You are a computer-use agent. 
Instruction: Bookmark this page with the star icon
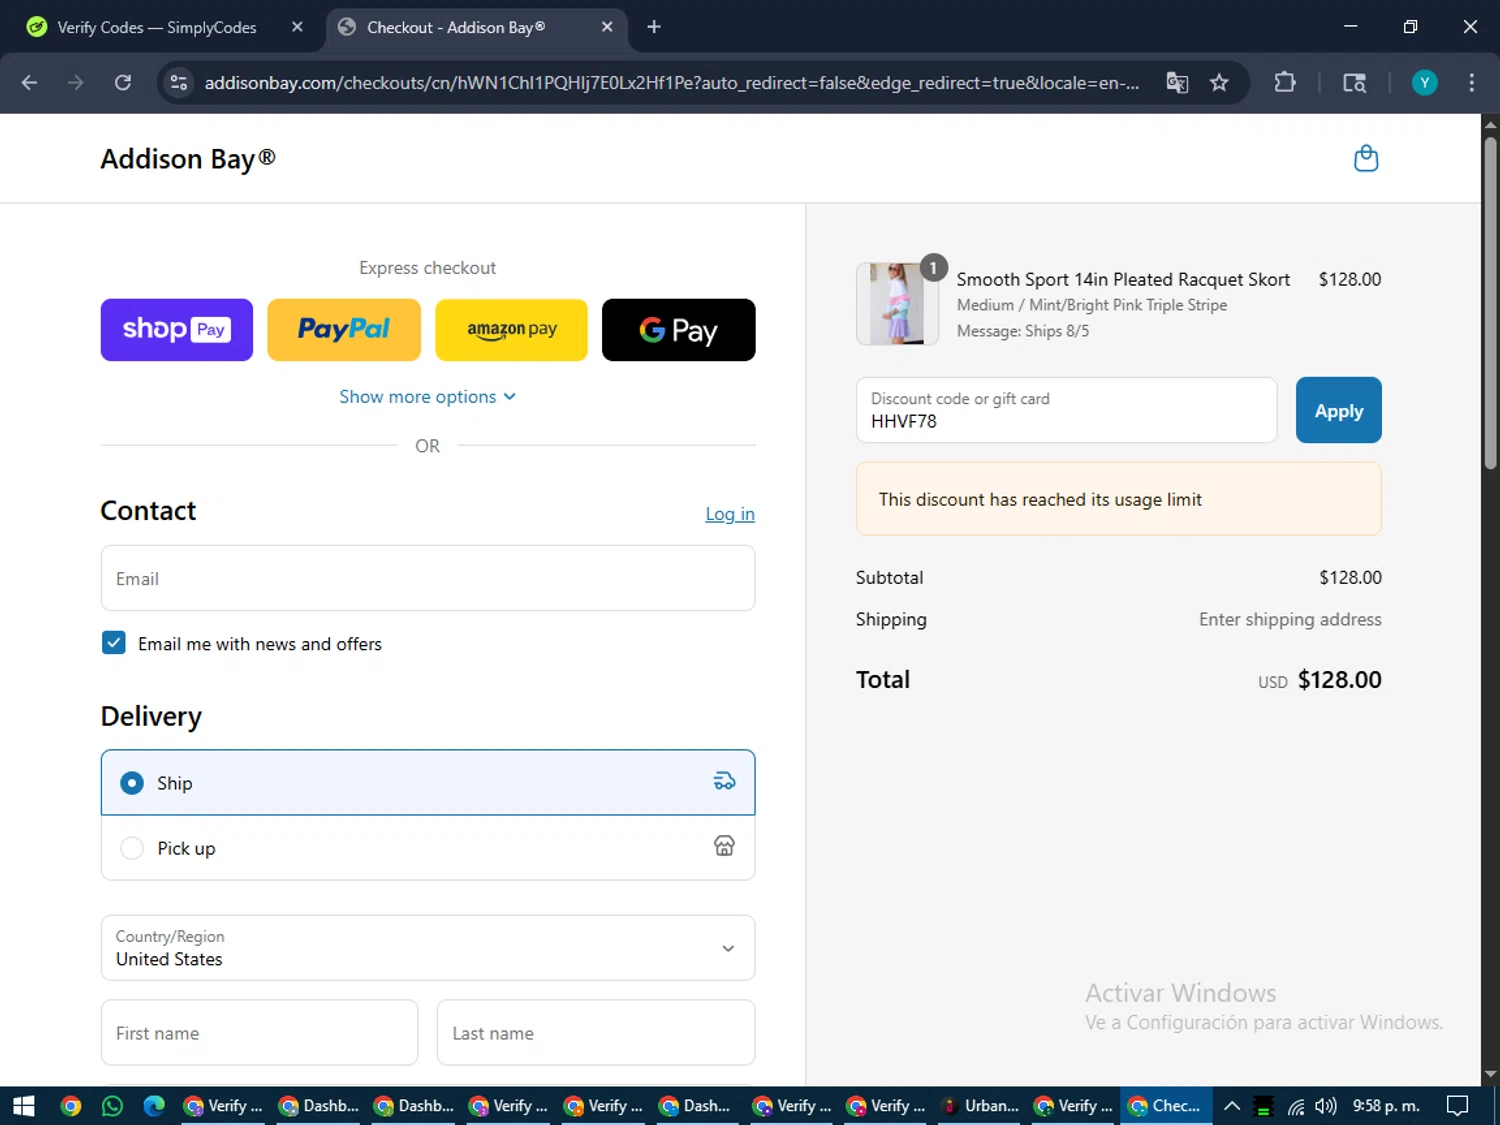[x=1219, y=83]
